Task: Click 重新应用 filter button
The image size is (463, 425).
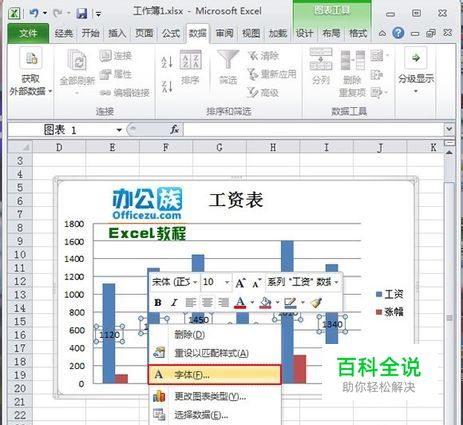Action: click(x=272, y=74)
